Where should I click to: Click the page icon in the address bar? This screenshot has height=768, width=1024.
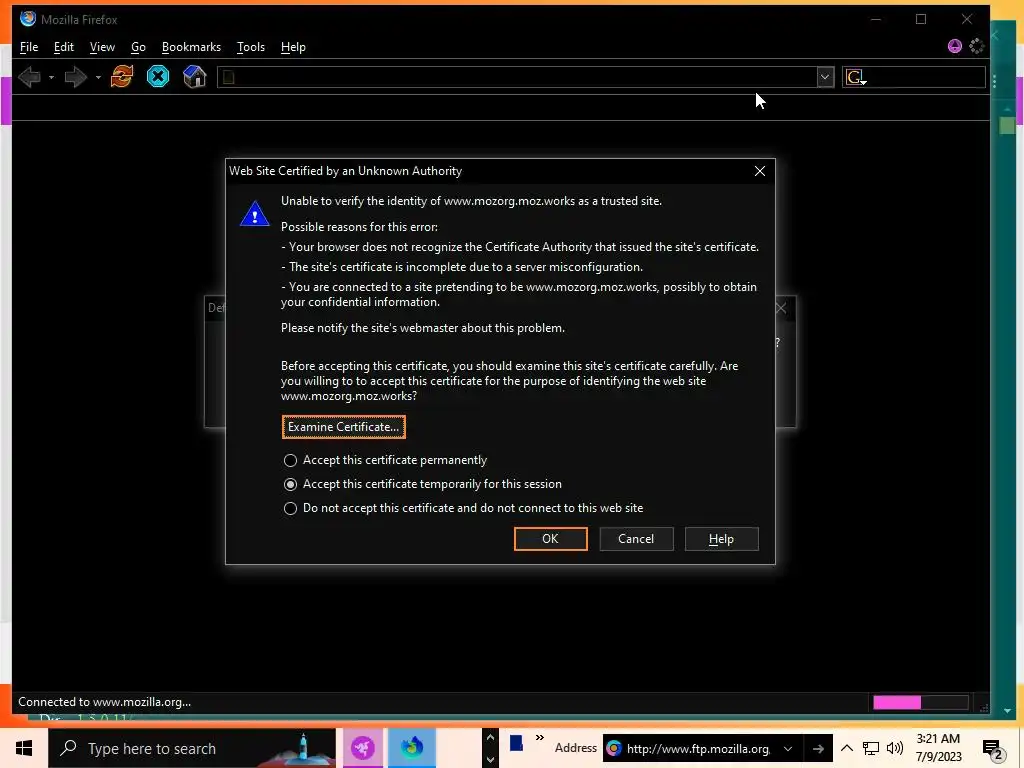pyautogui.click(x=229, y=77)
